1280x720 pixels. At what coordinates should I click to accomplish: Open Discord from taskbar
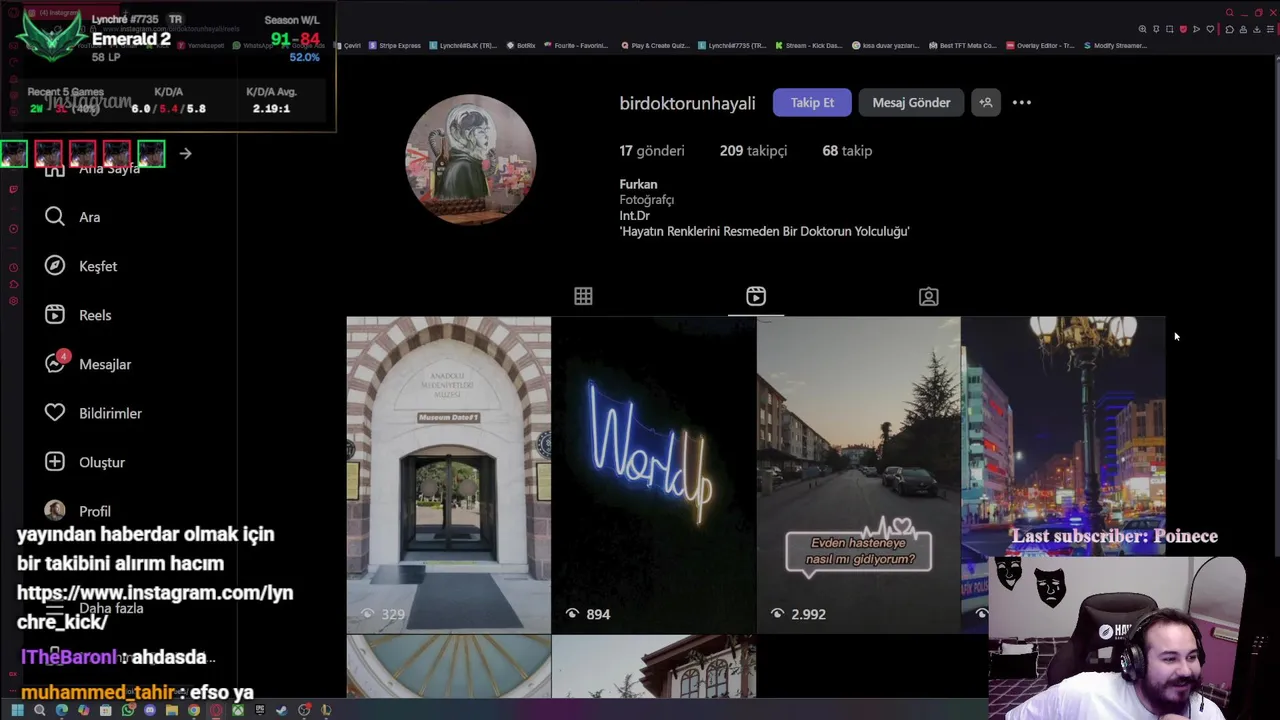150,710
